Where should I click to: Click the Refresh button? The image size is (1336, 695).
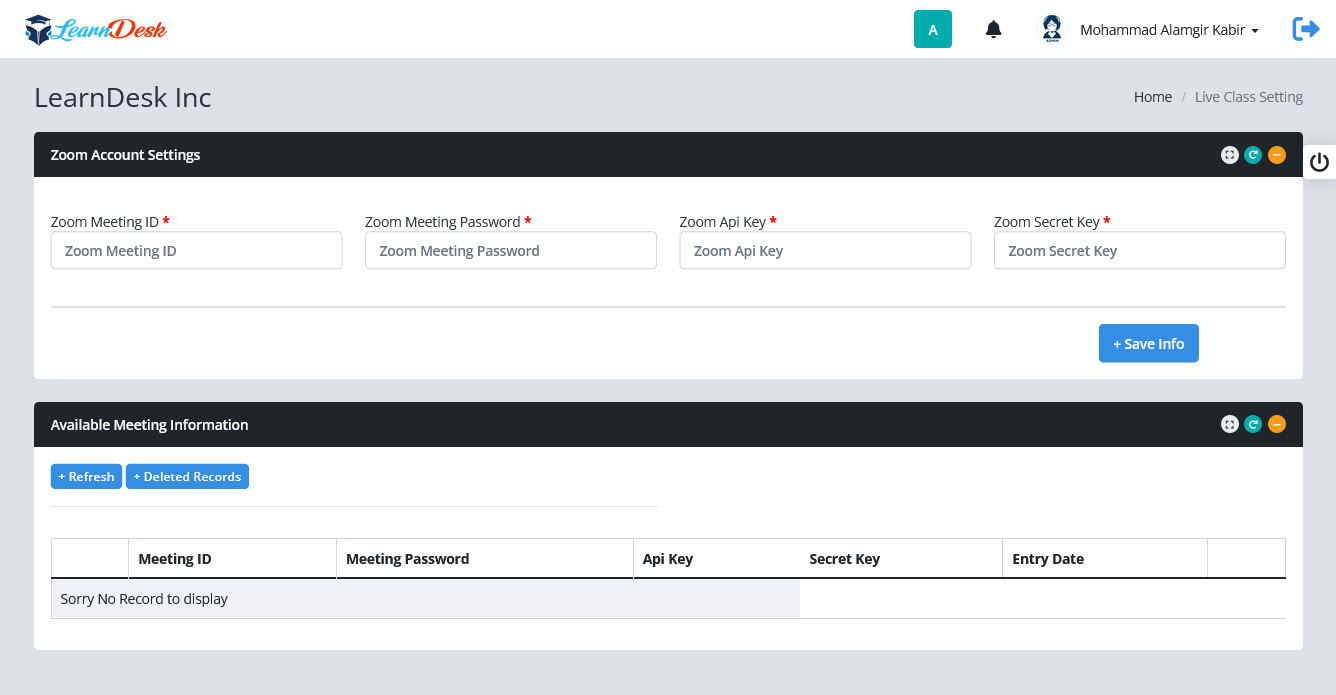pos(86,477)
